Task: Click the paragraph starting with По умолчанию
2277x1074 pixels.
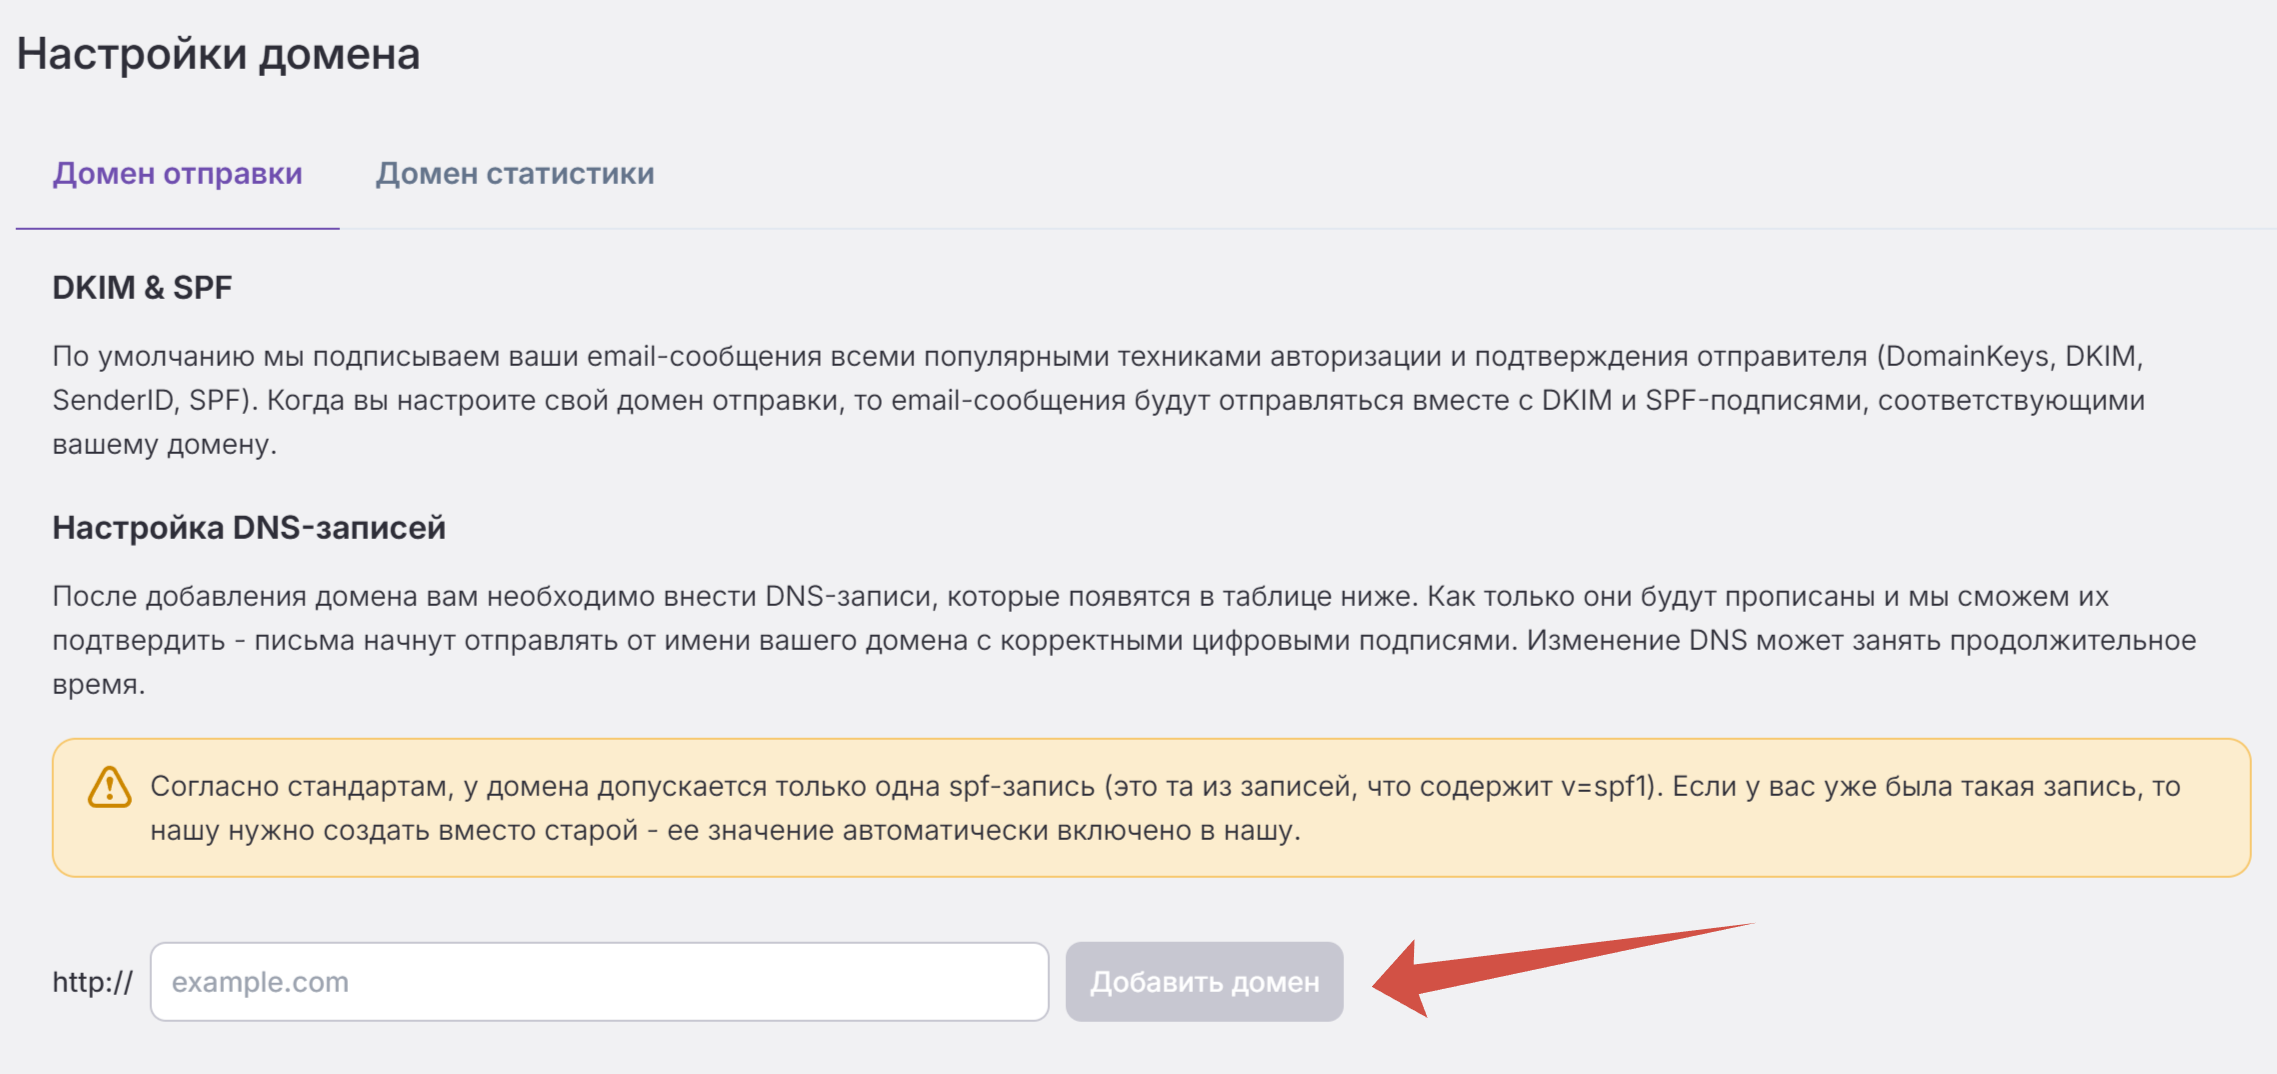Action: [x=1099, y=400]
